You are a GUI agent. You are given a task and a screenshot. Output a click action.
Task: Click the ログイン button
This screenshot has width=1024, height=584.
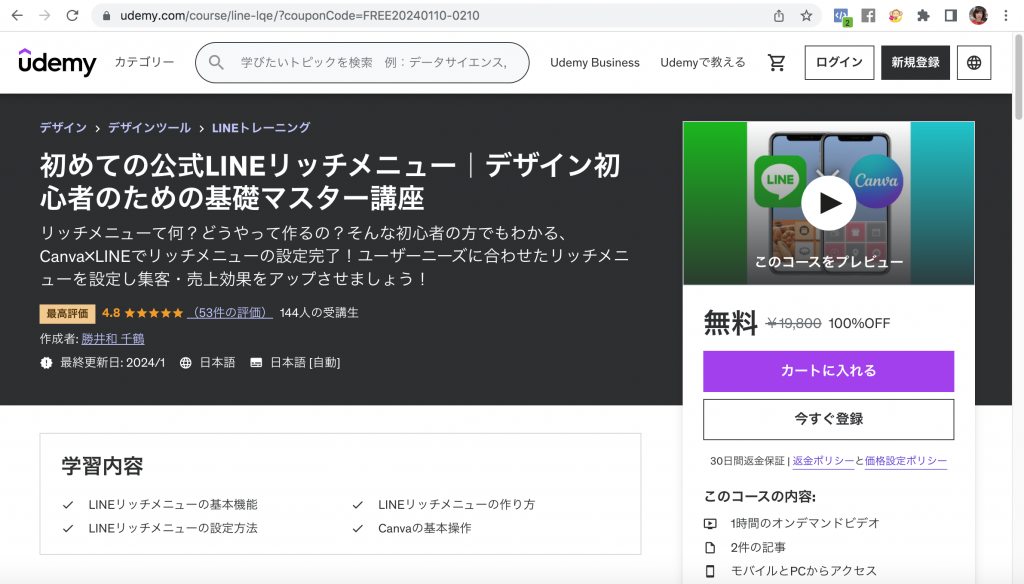point(839,63)
